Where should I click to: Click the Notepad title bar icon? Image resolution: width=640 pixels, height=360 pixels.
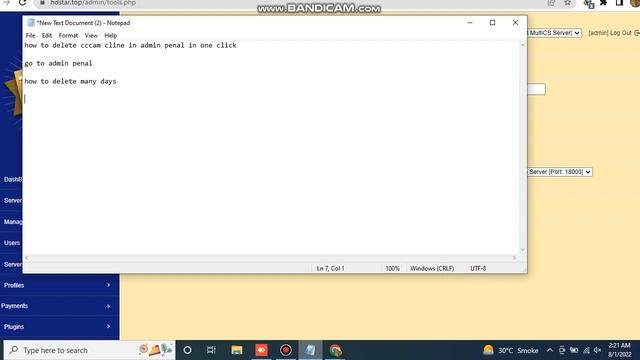pos(31,23)
